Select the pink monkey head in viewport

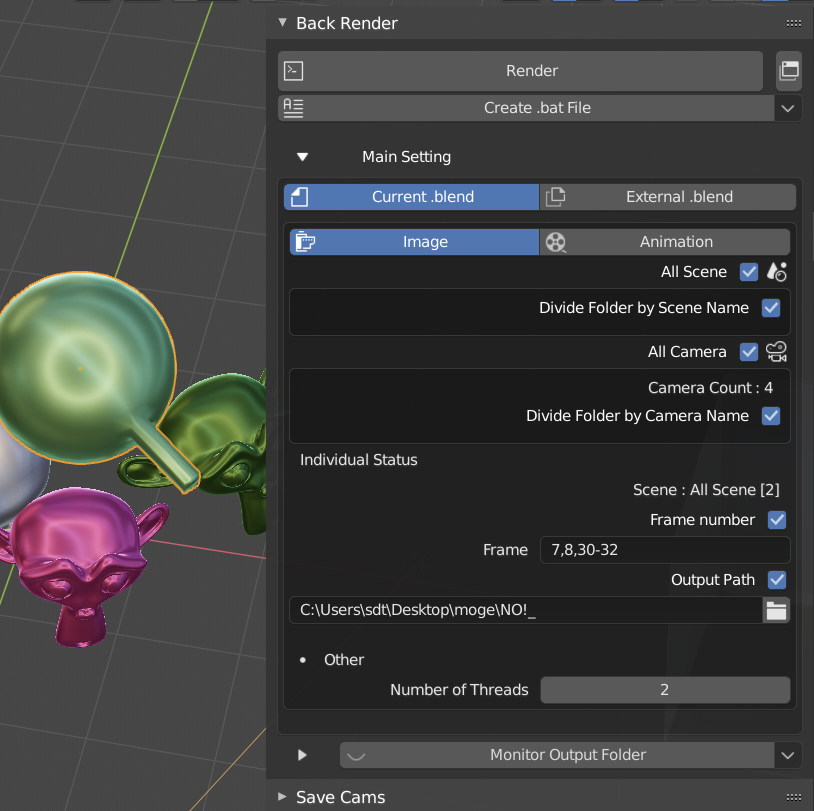(80, 561)
